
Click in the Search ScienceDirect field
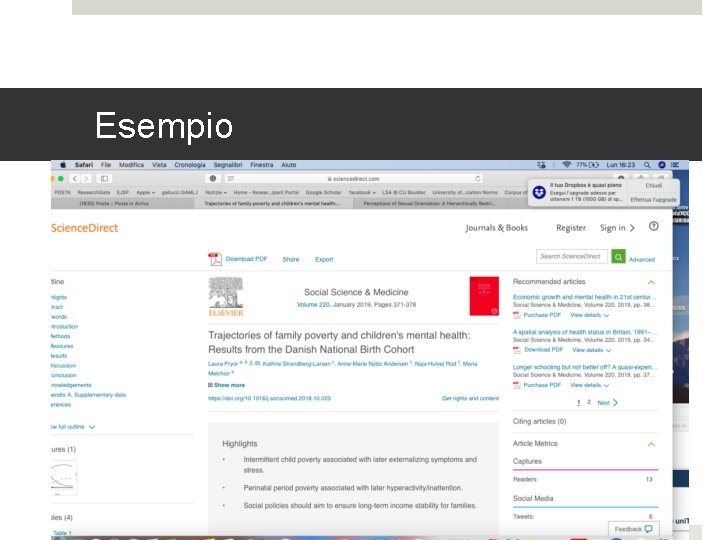point(572,257)
